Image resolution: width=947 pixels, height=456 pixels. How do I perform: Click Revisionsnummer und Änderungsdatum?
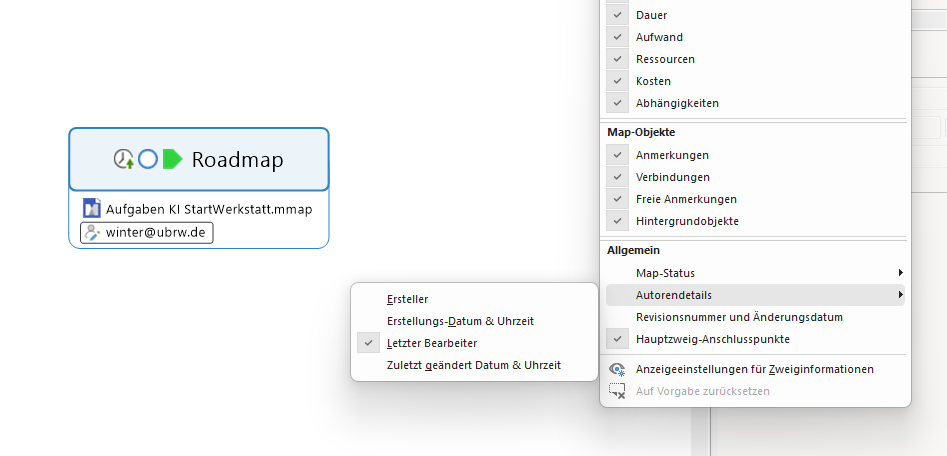pyautogui.click(x=739, y=317)
